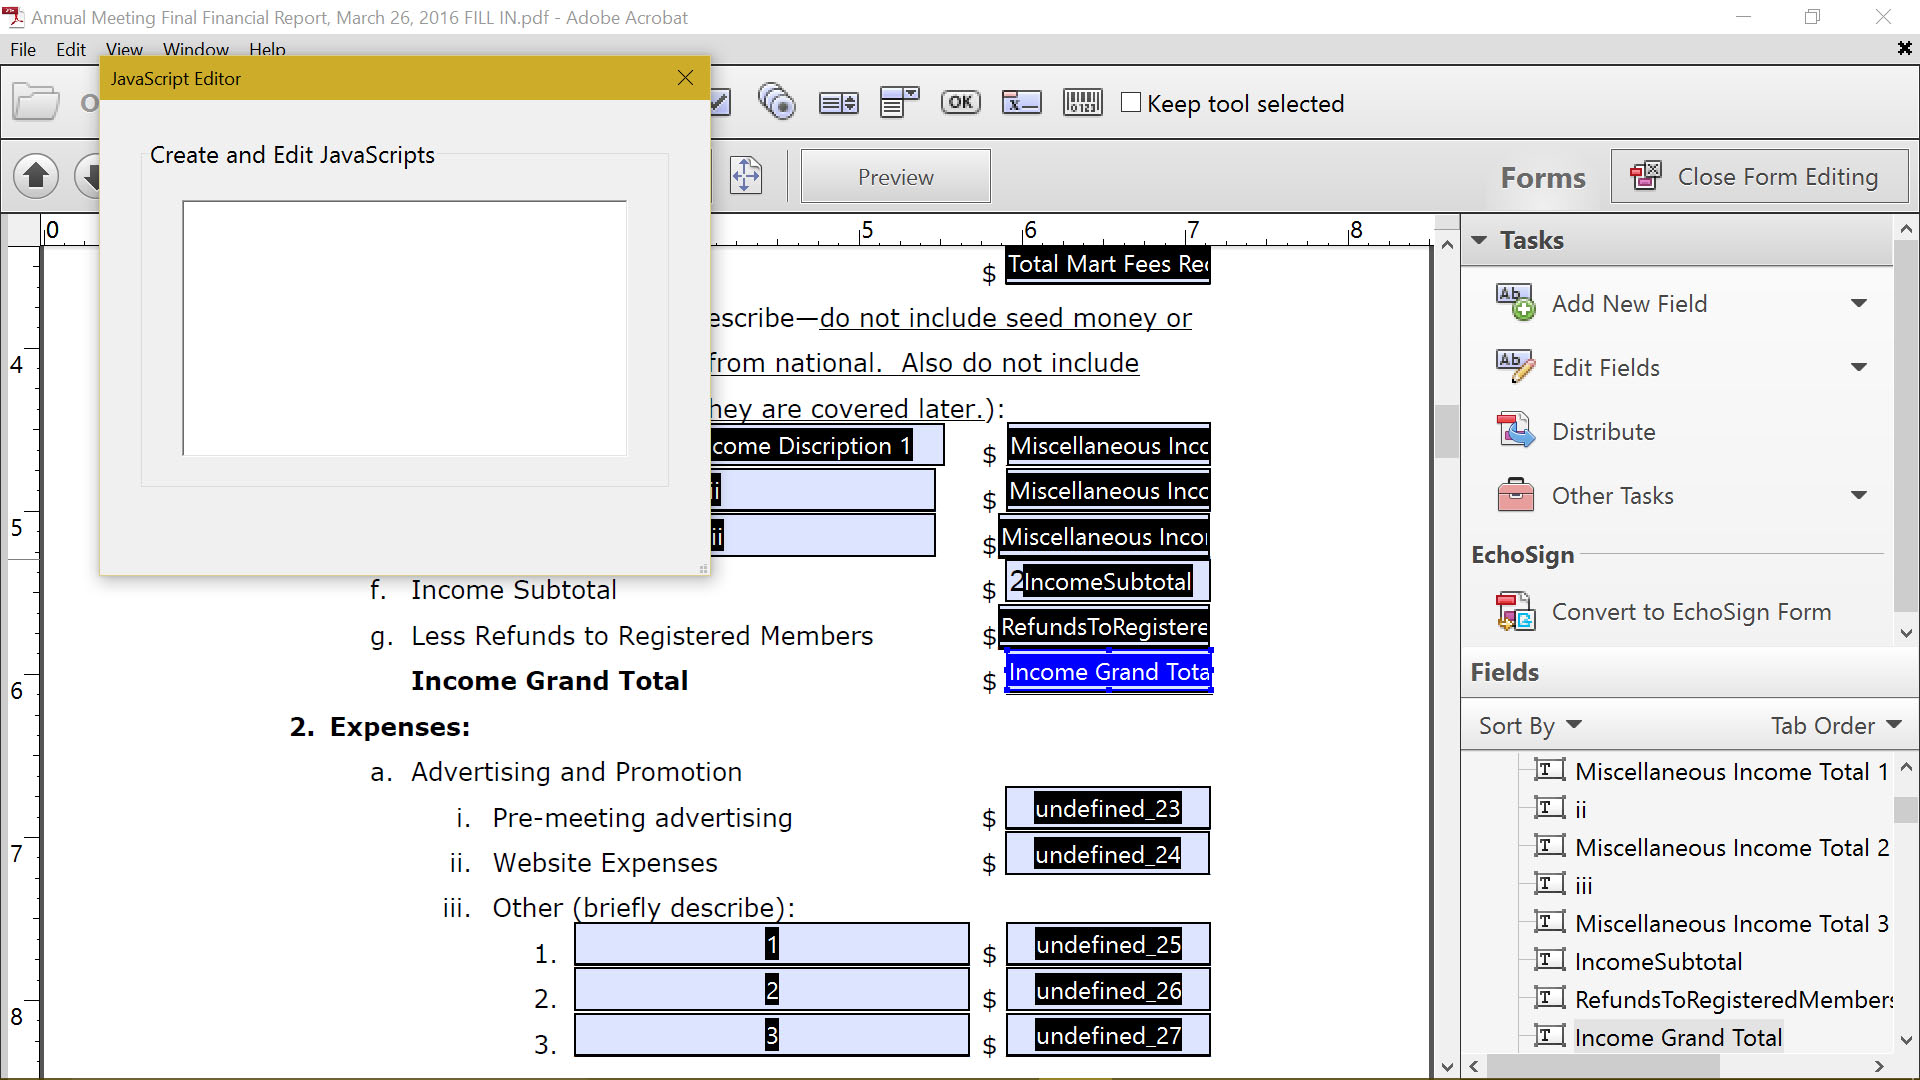1920x1080 pixels.
Task: Toggle Keep tool selected checkbox
Action: pos(1131,102)
